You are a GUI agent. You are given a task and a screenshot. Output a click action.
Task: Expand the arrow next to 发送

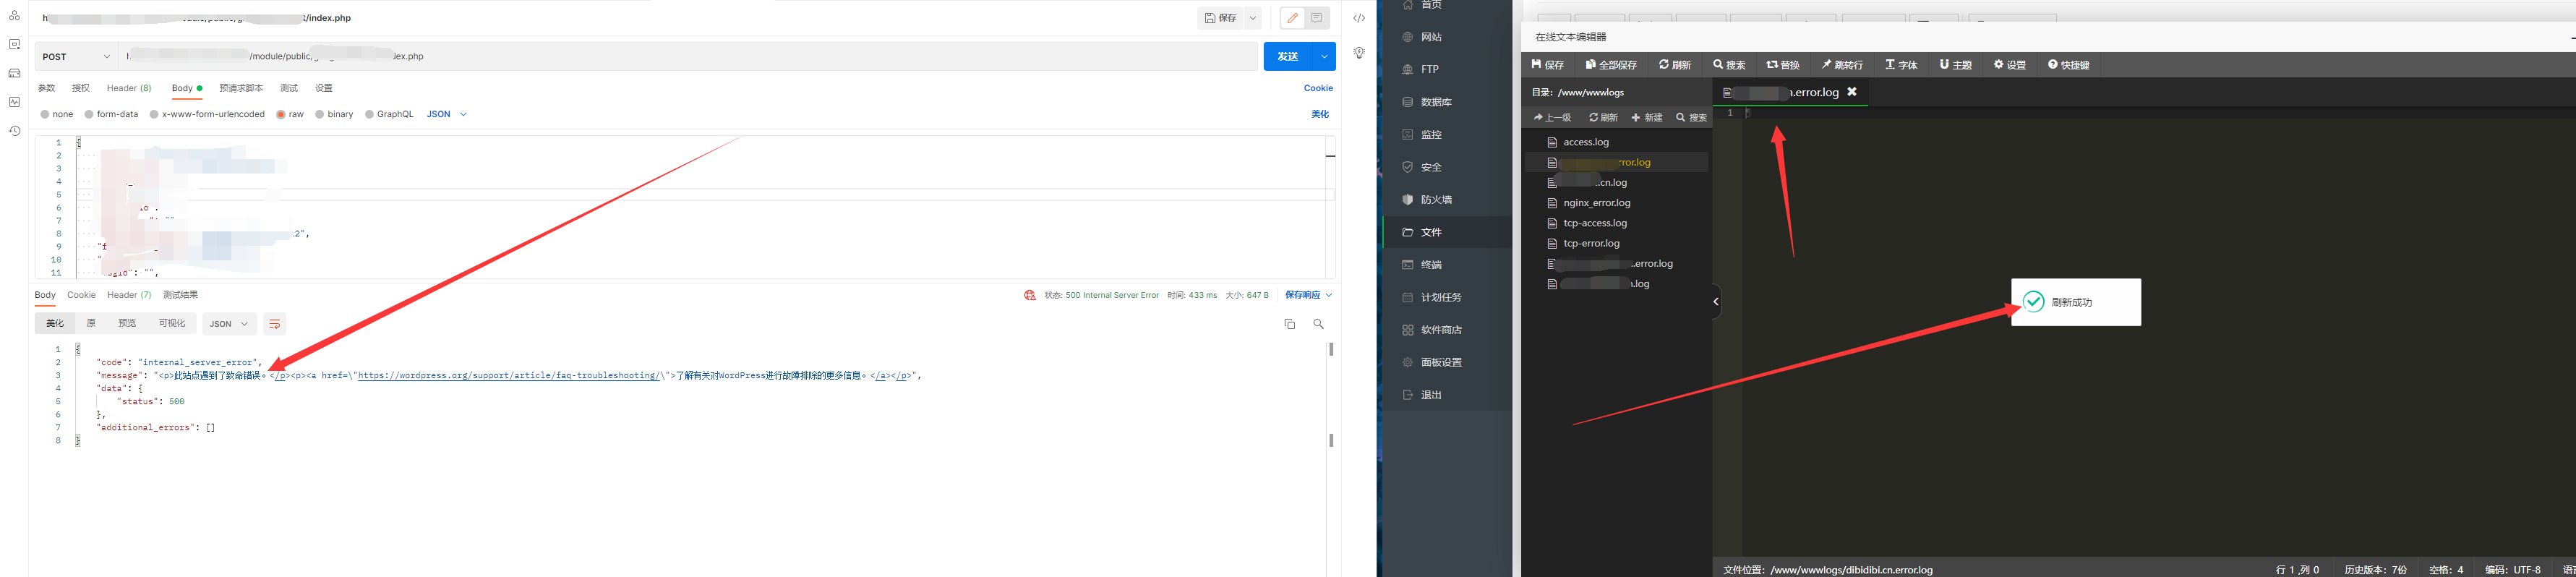(1324, 57)
